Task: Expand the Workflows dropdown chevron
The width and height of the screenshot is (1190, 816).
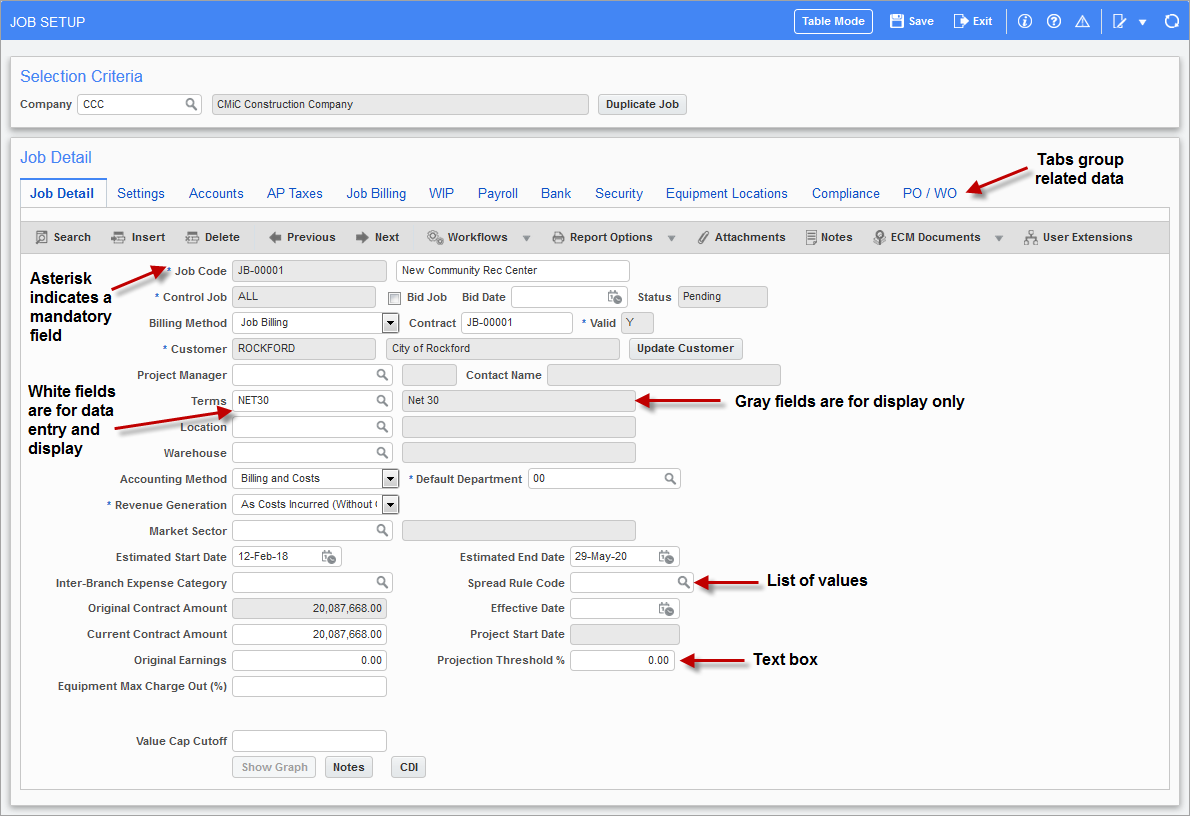Action: coord(527,237)
